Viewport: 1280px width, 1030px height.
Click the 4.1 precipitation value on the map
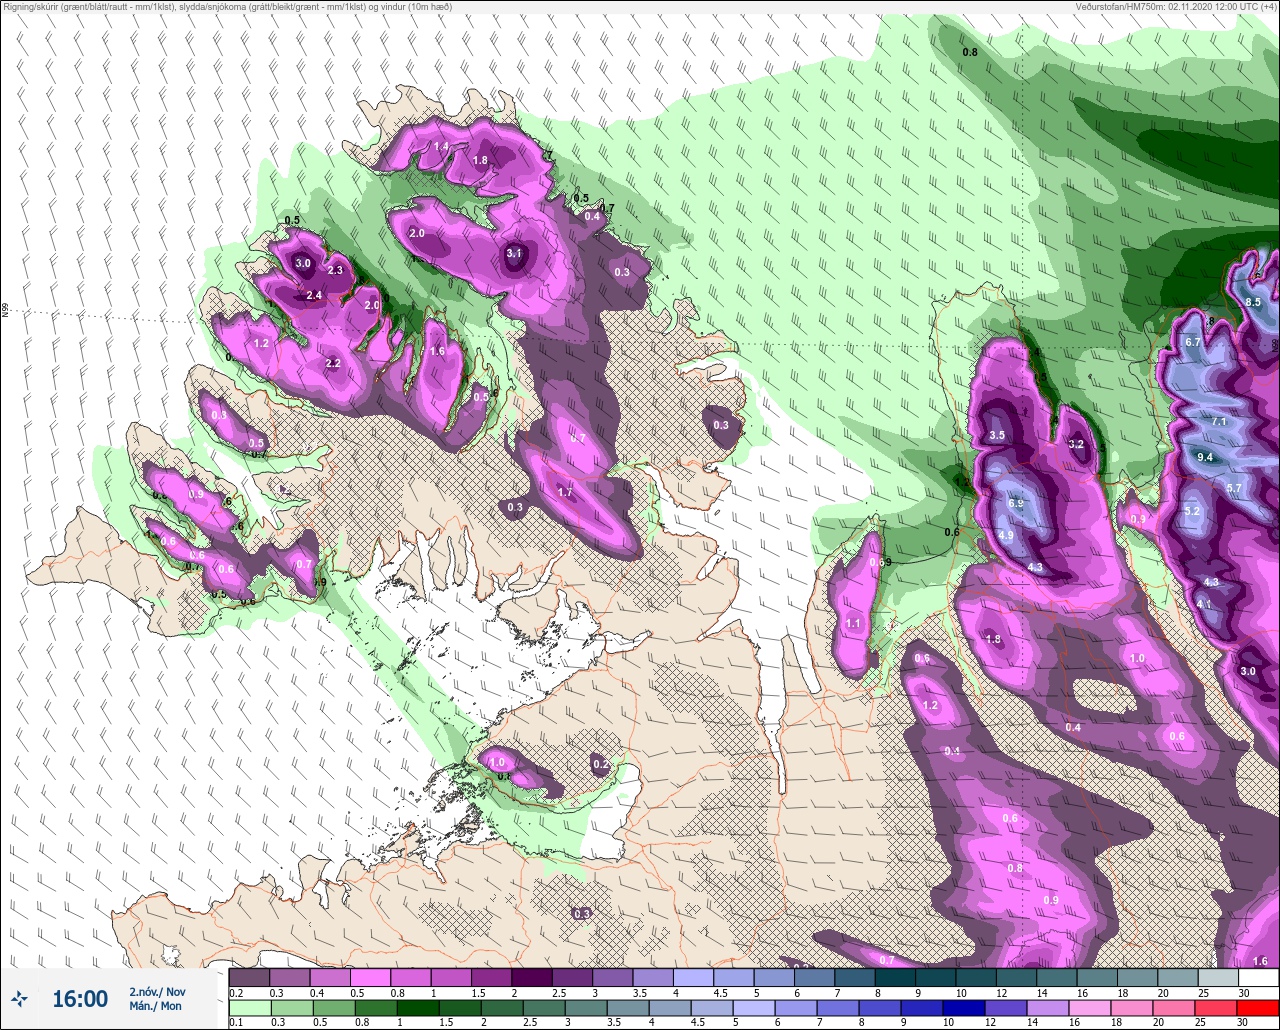pyautogui.click(x=1204, y=604)
